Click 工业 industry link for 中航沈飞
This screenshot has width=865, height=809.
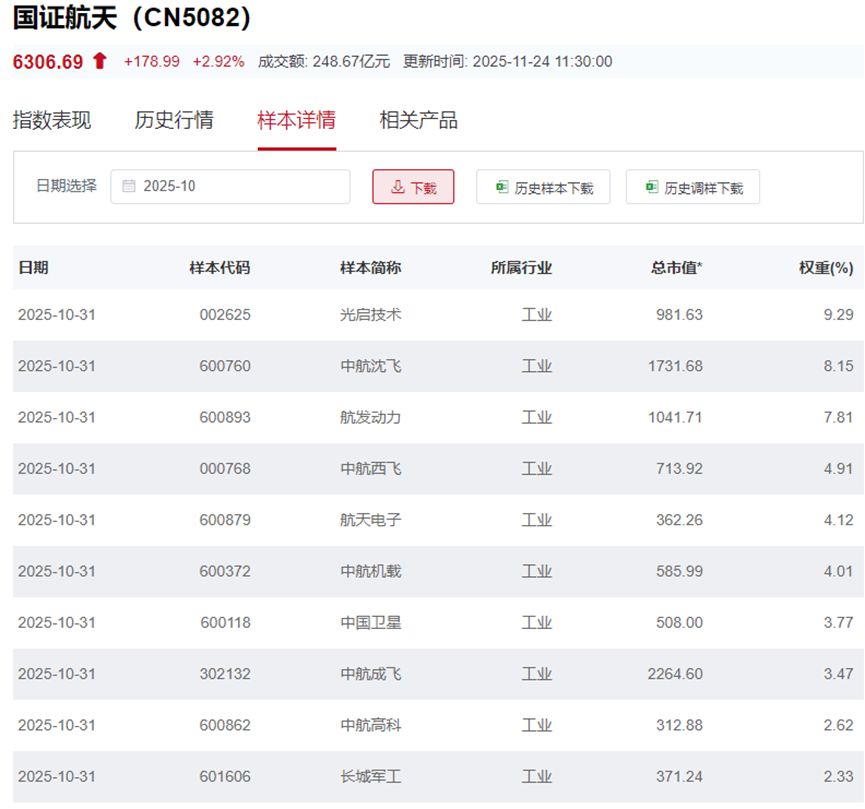point(536,366)
